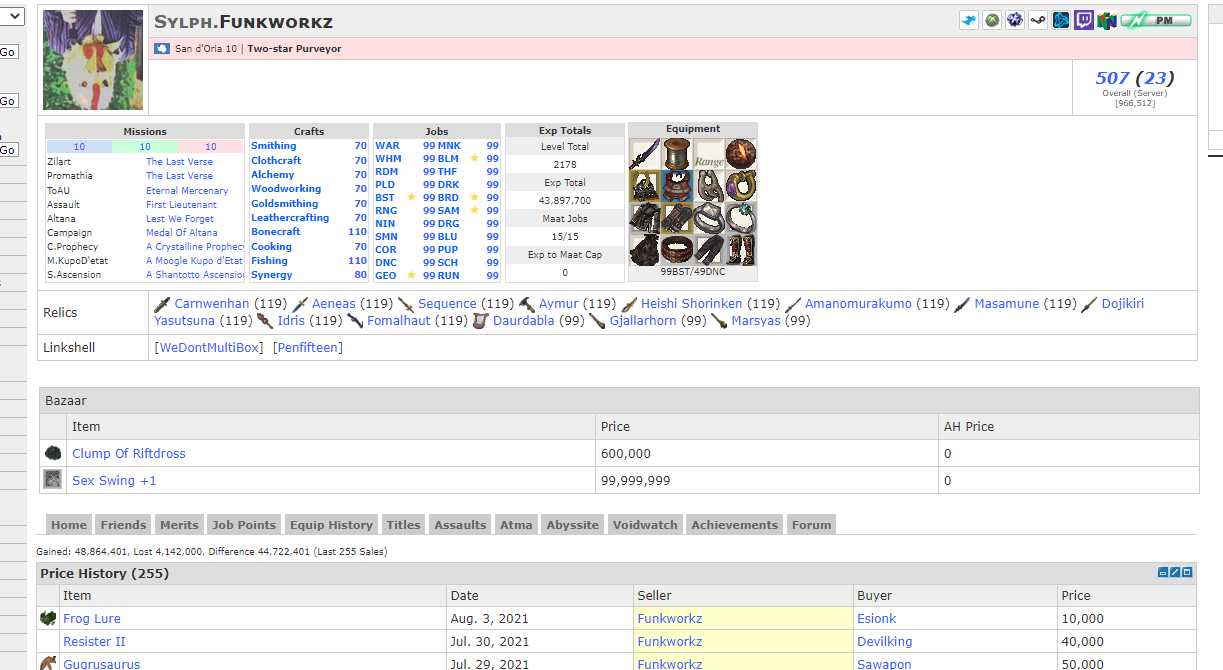Viewport: 1223px width, 670px height.
Task: Click the Nintendo 64 logo icon
Action: pos(1106,20)
